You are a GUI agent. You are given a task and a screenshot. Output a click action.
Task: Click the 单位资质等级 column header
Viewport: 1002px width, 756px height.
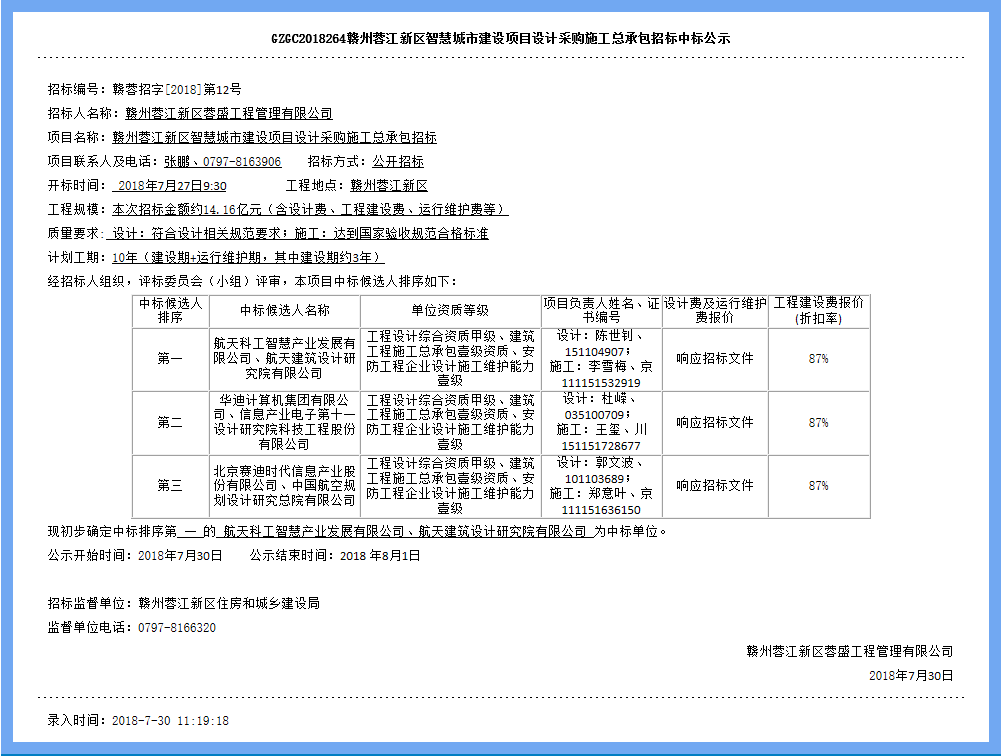pyautogui.click(x=450, y=311)
